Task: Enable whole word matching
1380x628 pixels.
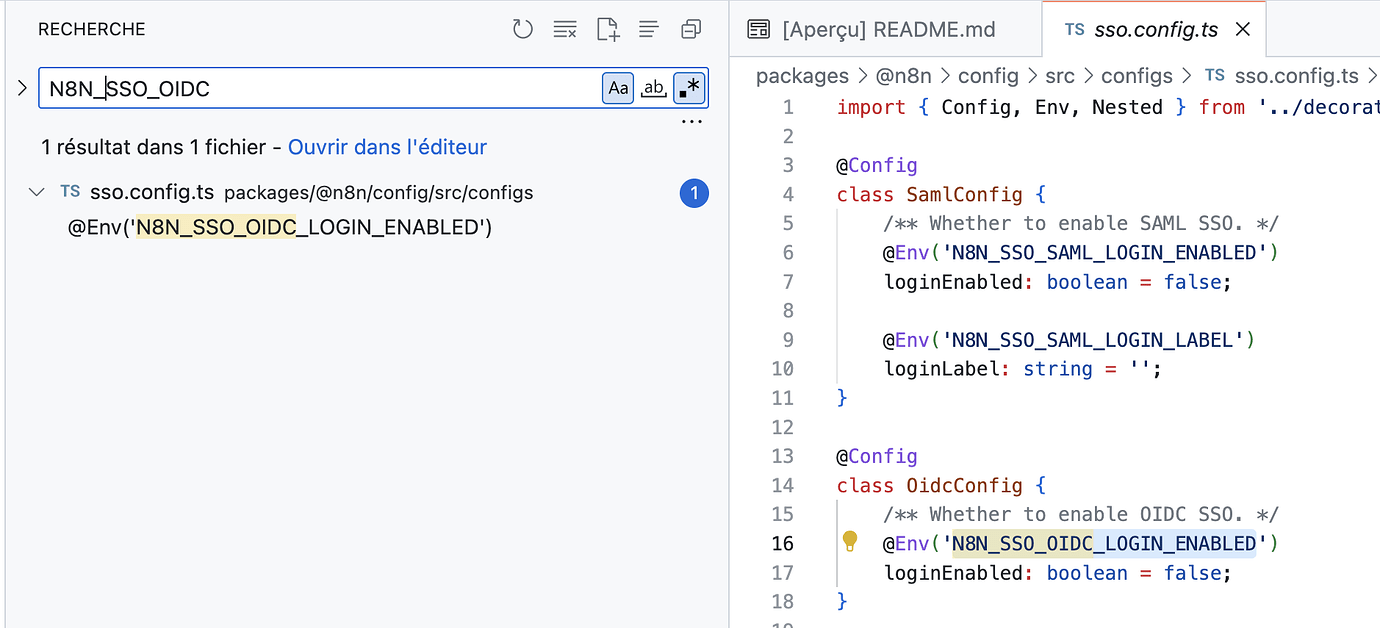Action: [653, 88]
